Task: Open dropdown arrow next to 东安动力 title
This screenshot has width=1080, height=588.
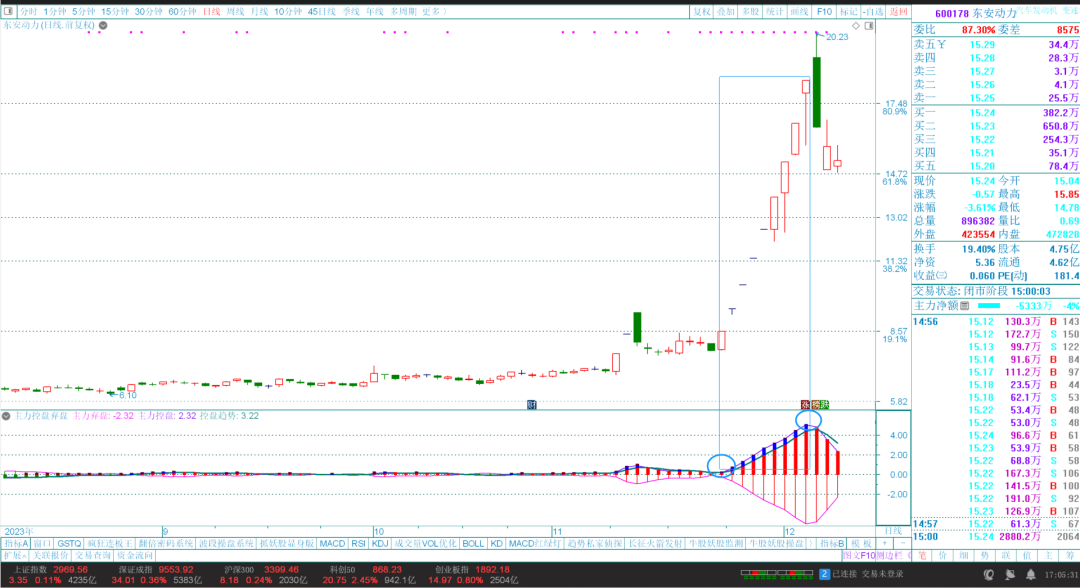Action: coord(101,24)
